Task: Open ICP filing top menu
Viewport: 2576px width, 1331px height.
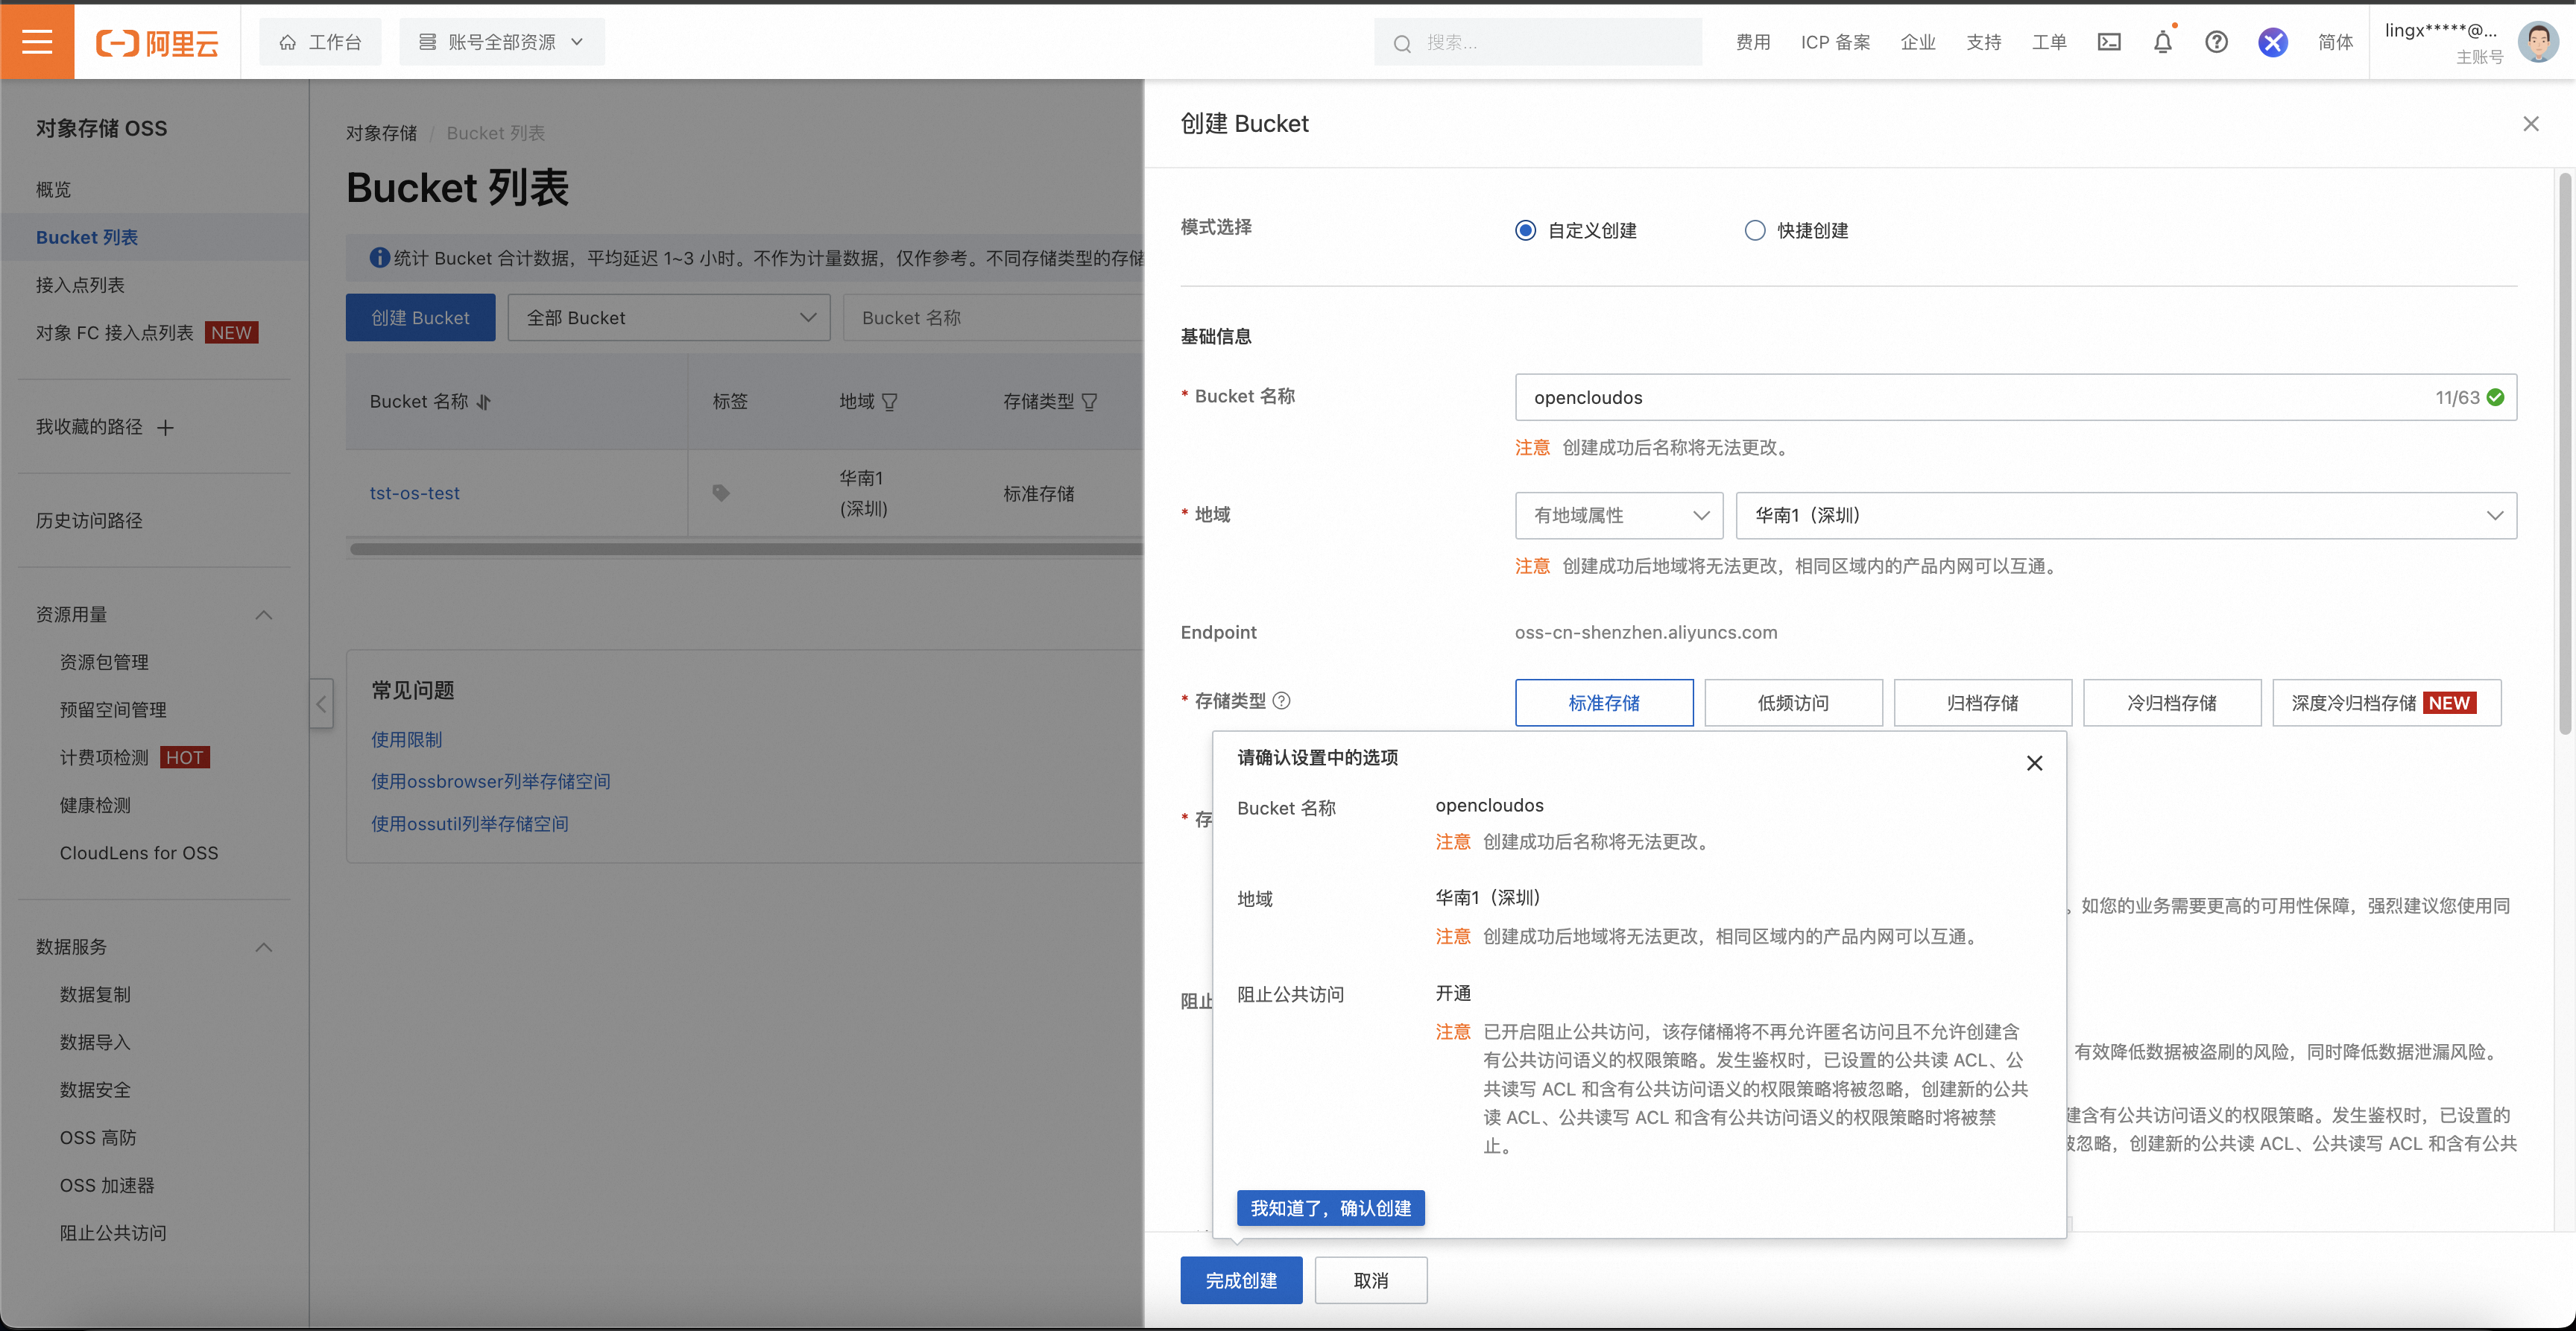Action: tap(1835, 42)
